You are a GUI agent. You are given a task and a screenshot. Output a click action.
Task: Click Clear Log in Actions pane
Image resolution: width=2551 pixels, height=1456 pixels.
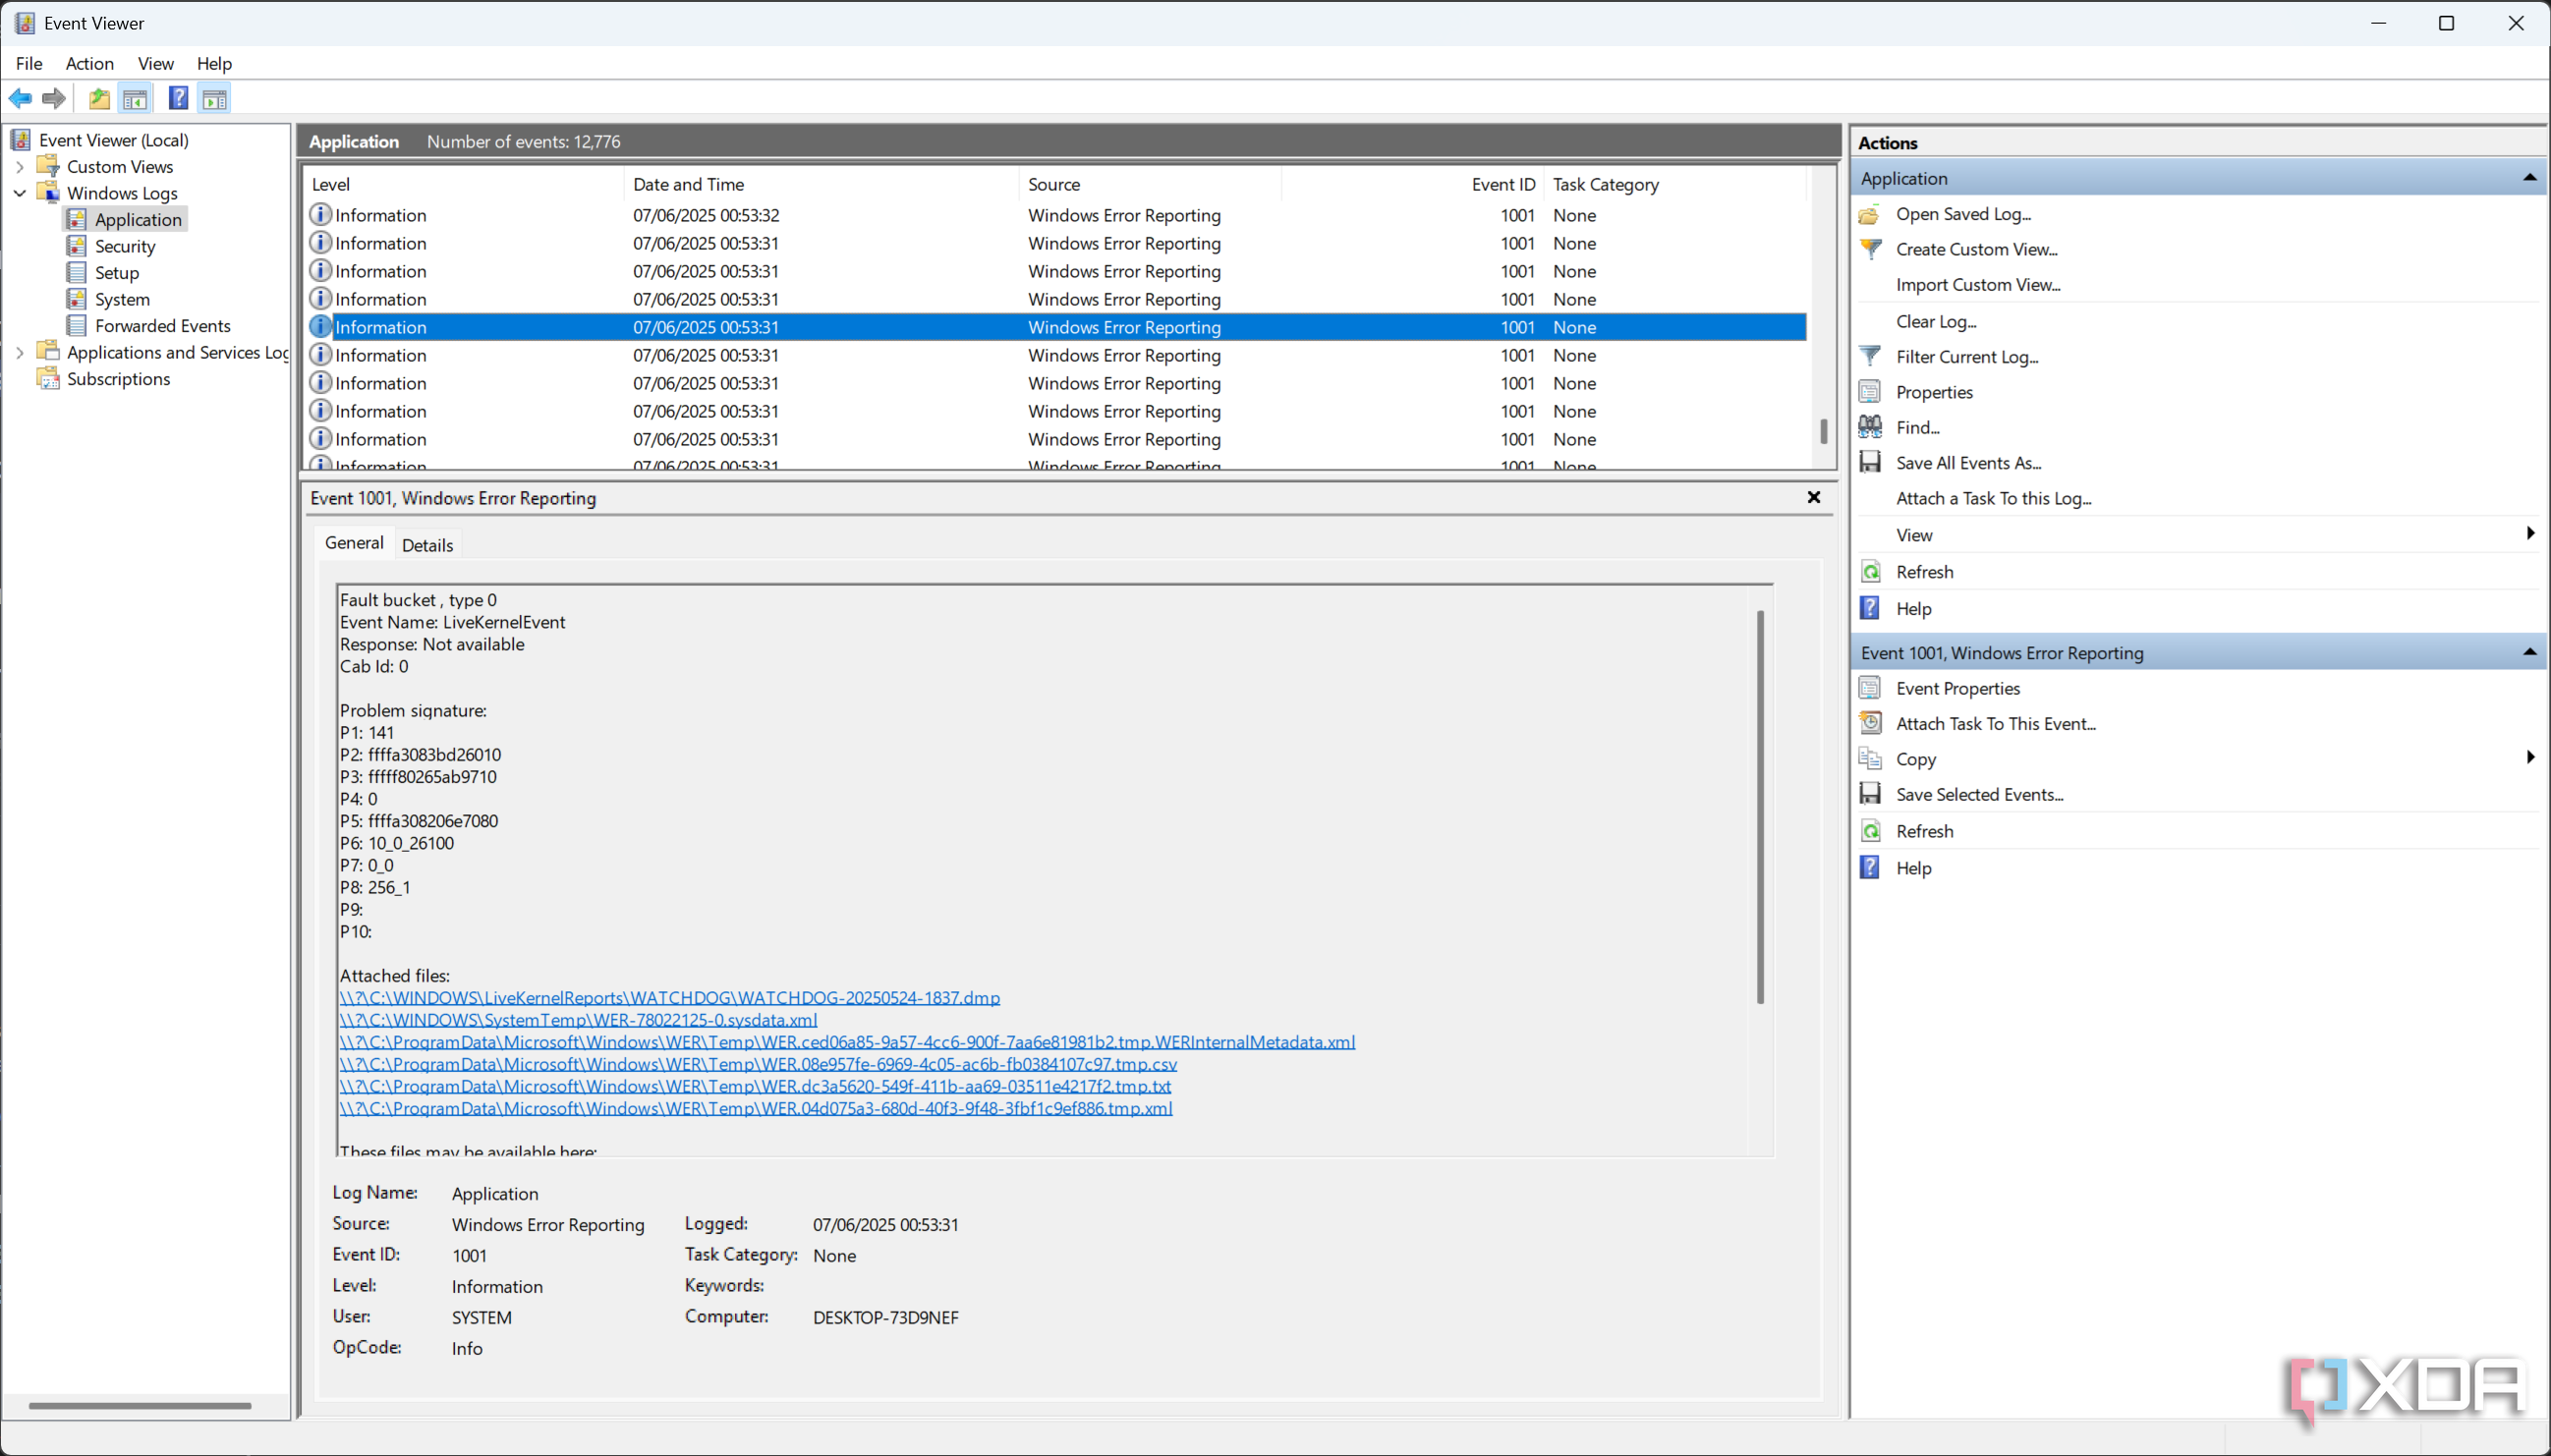point(1936,321)
